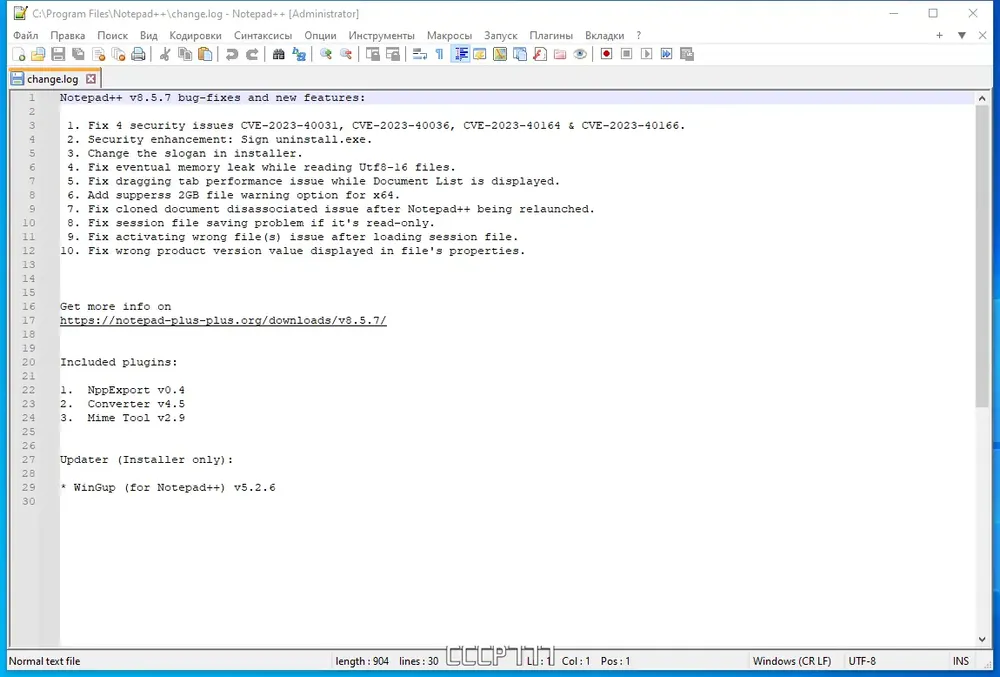Click the Save recorded macro icon
The width and height of the screenshot is (1000, 677).
pyautogui.click(x=687, y=54)
